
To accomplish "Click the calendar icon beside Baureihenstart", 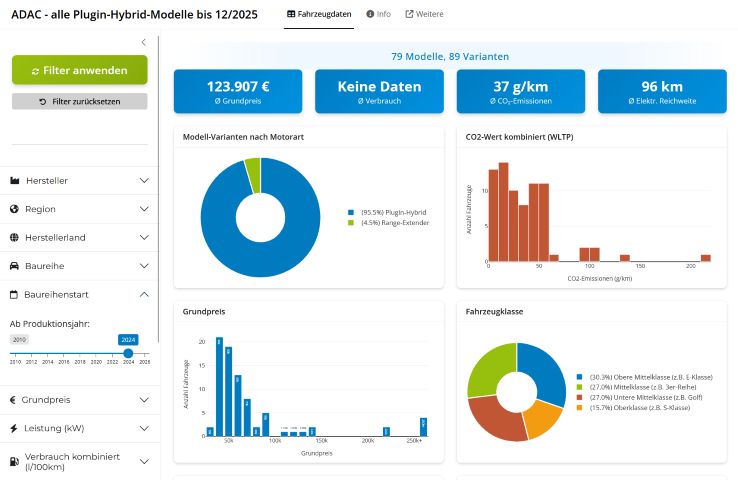I will 15,295.
